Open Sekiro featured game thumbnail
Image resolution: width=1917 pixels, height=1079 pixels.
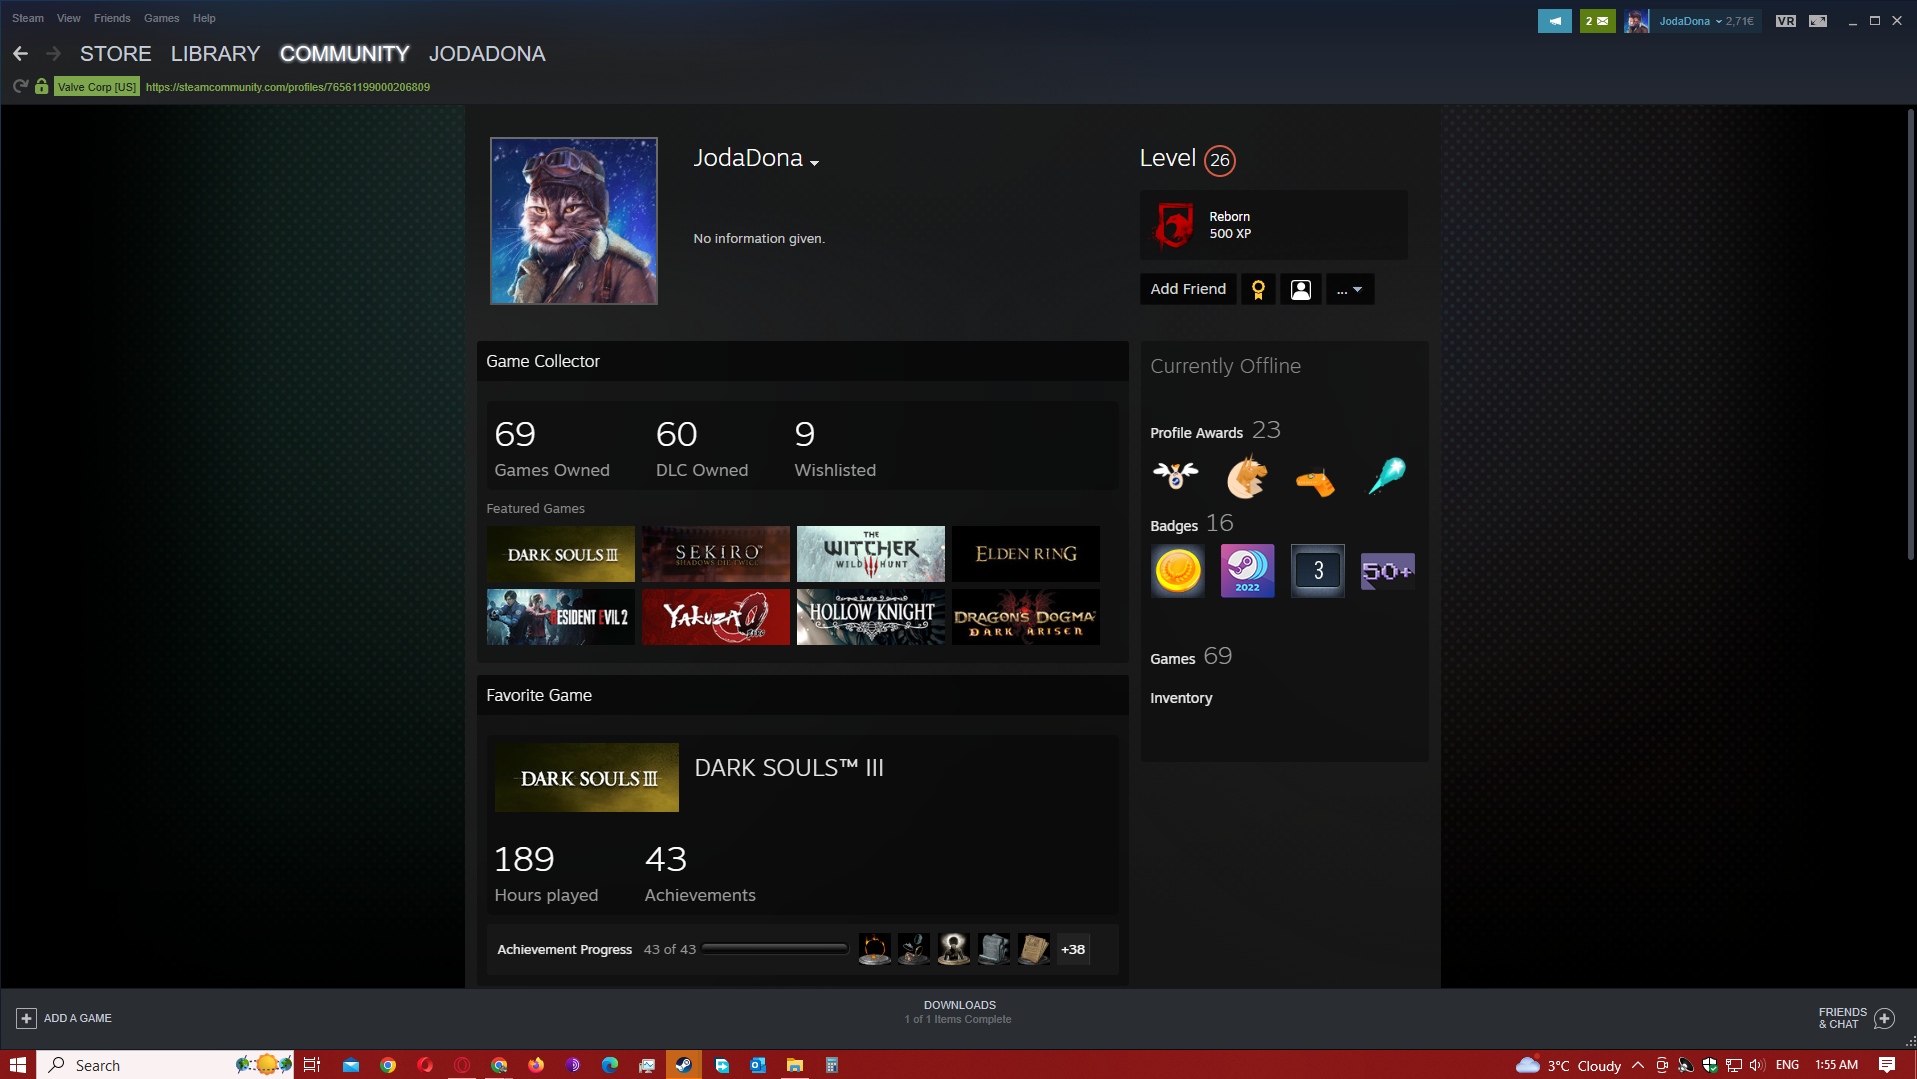(716, 554)
